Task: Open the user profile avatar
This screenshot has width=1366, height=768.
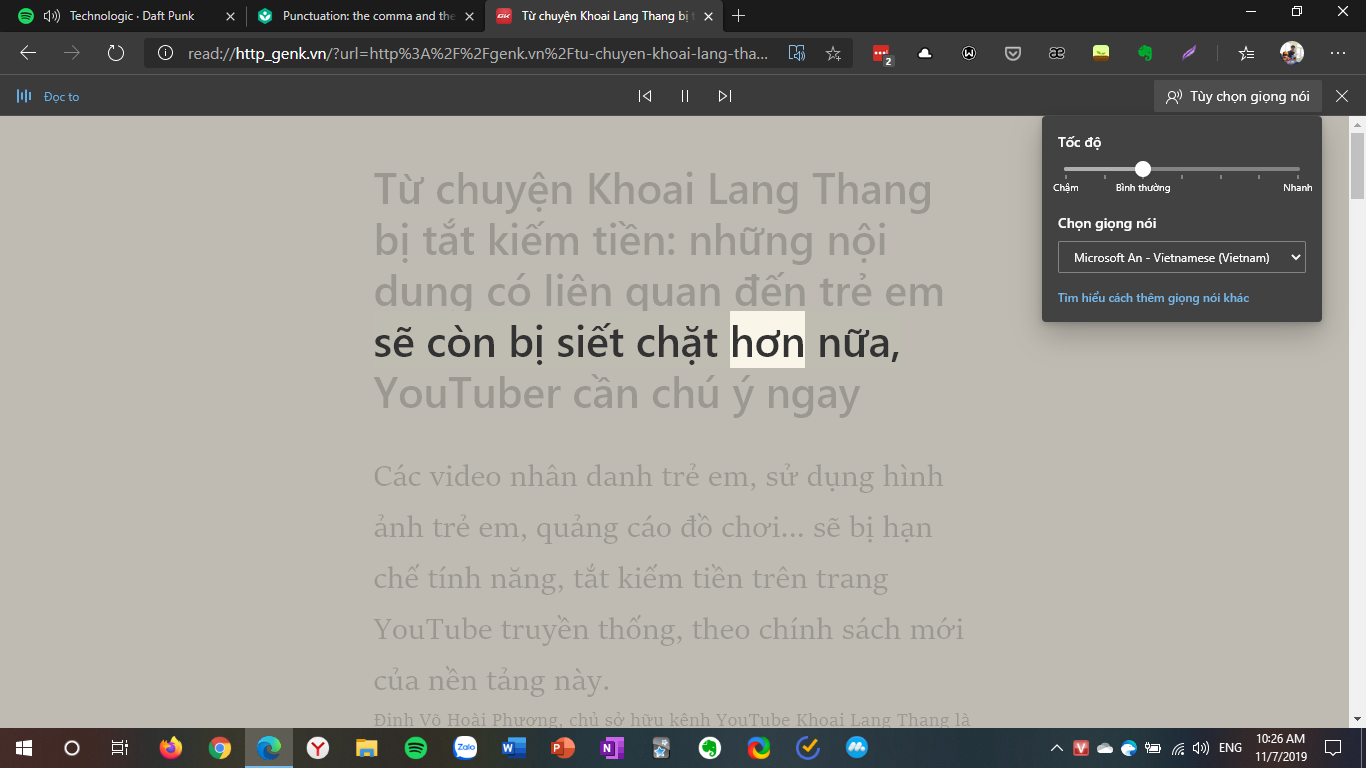Action: [1292, 53]
